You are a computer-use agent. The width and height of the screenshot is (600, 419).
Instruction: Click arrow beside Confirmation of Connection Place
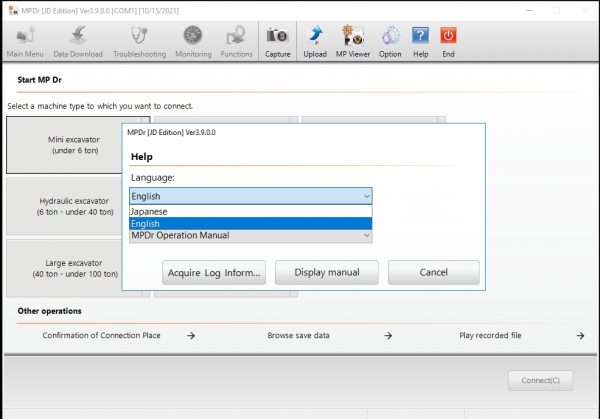191,336
